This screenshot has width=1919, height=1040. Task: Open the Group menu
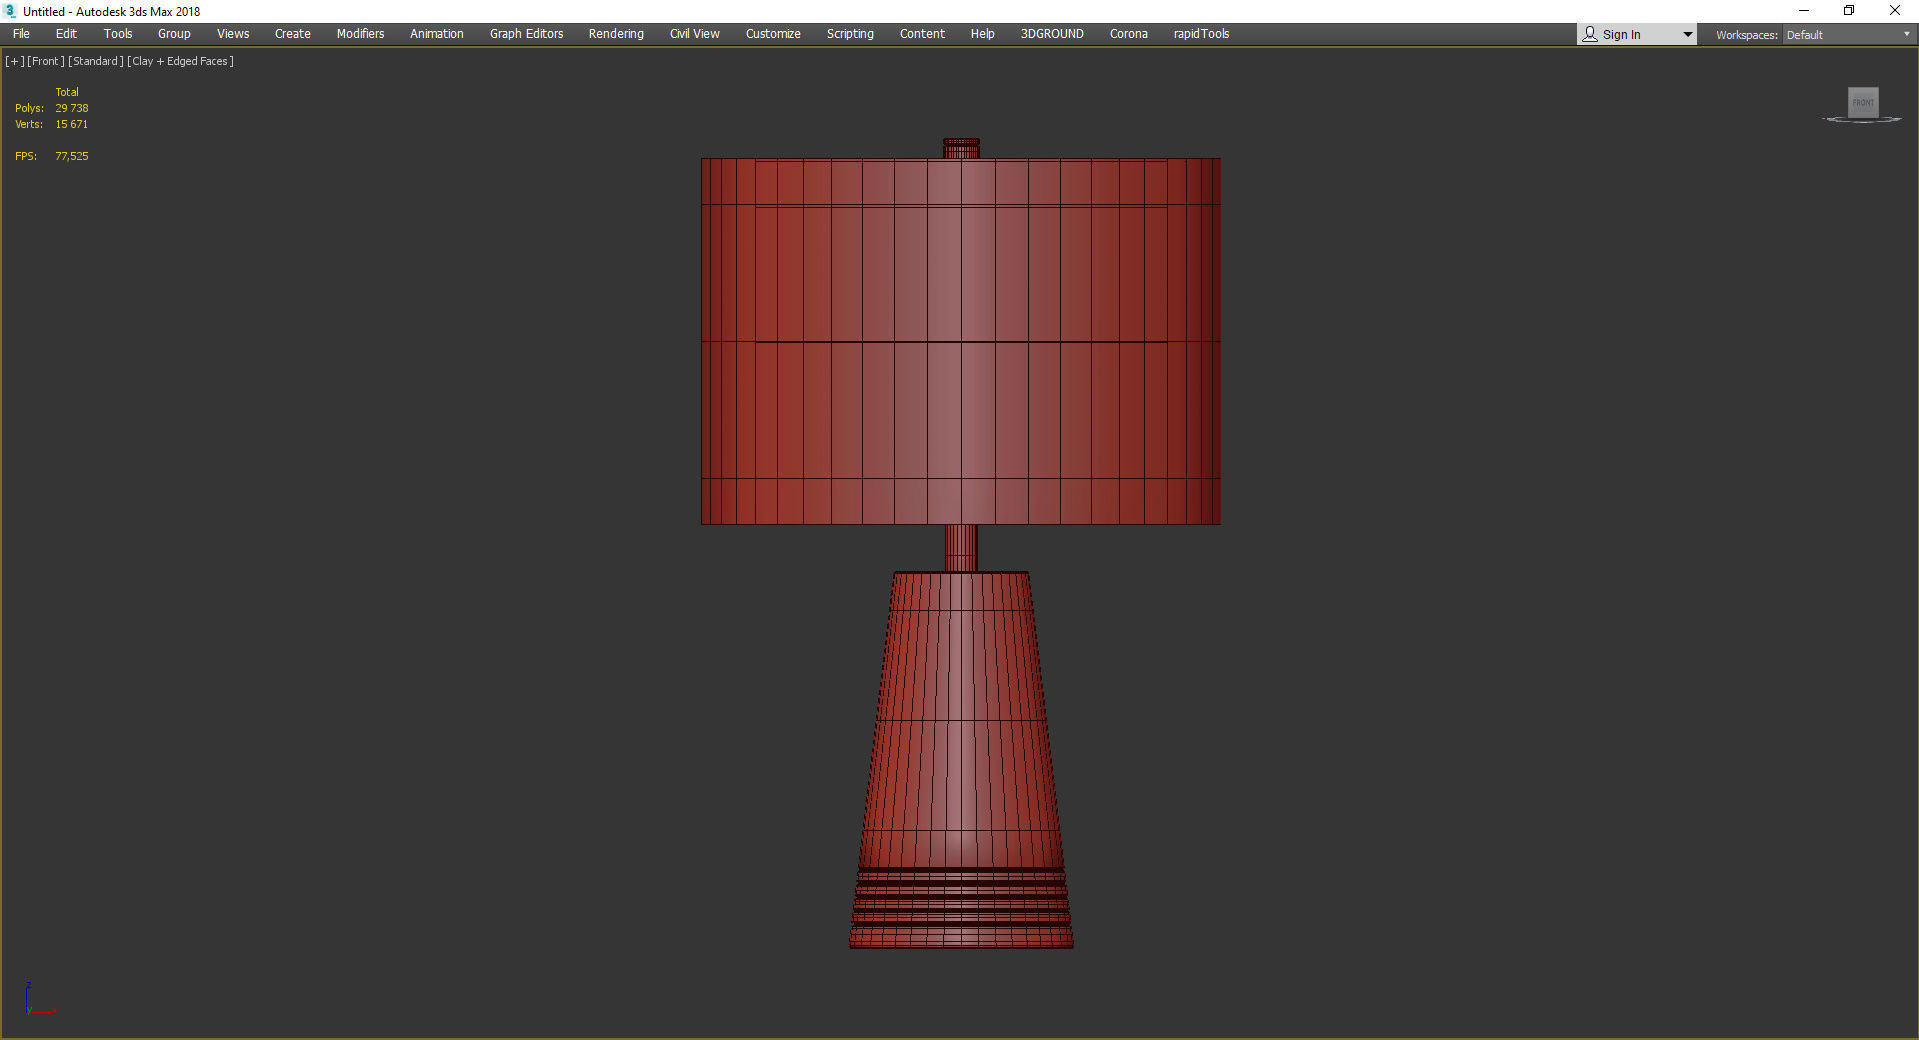[174, 34]
